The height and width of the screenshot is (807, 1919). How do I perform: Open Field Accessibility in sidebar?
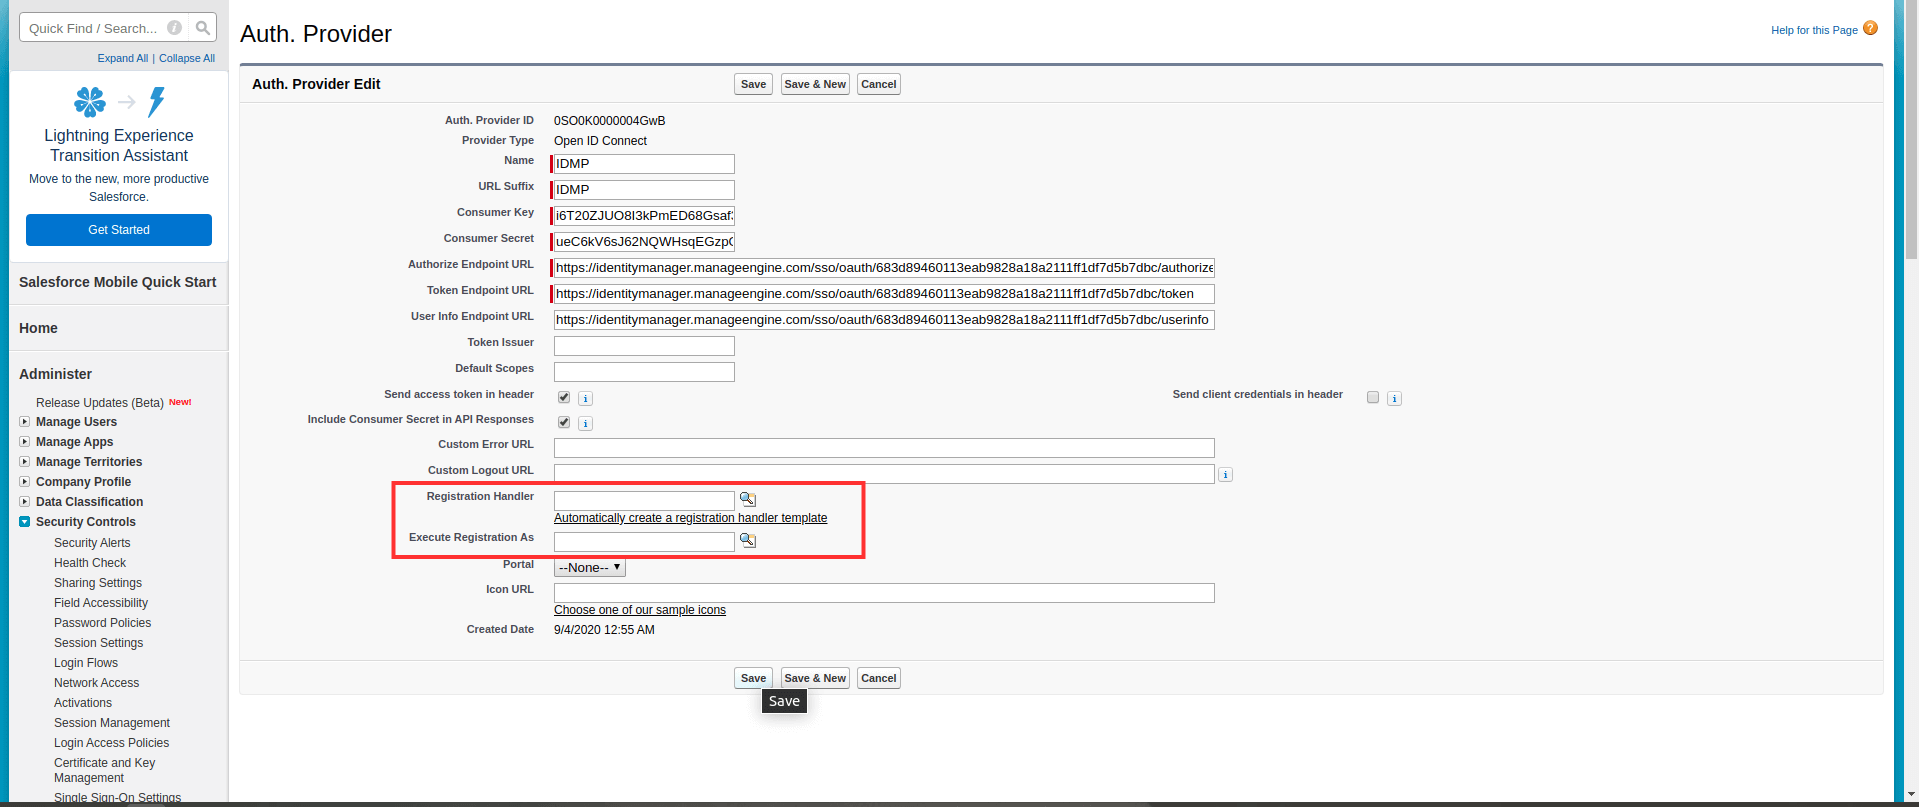coord(101,603)
